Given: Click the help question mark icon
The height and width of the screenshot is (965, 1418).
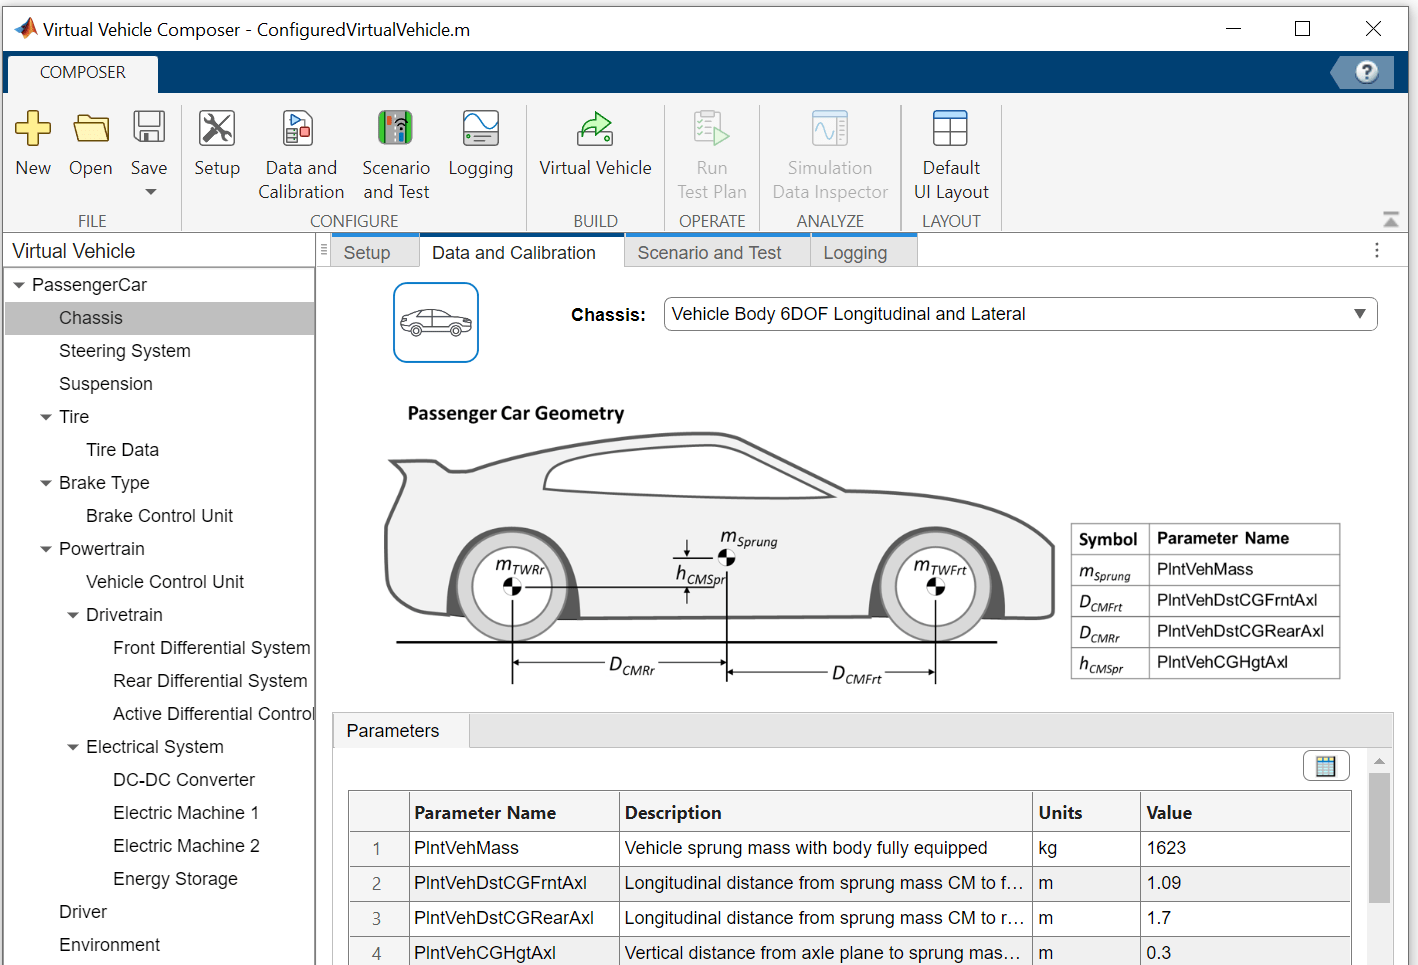Looking at the screenshot, I should [x=1366, y=72].
